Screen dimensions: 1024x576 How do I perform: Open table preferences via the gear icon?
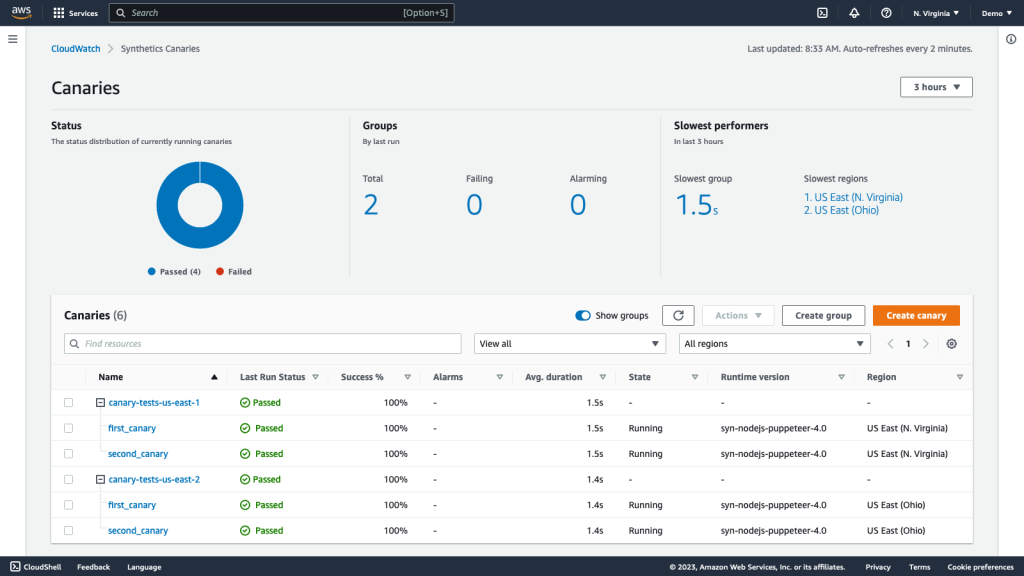pyautogui.click(x=951, y=343)
